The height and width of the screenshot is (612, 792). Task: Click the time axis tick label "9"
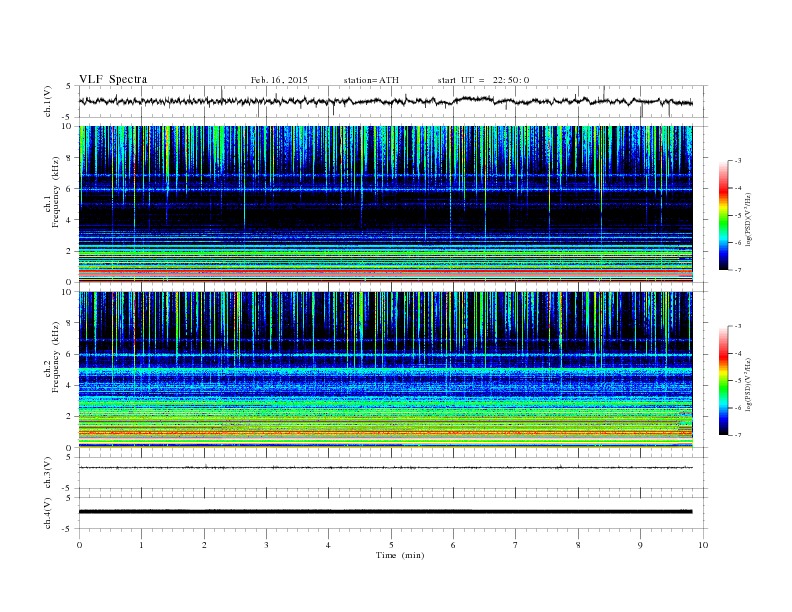(640, 545)
